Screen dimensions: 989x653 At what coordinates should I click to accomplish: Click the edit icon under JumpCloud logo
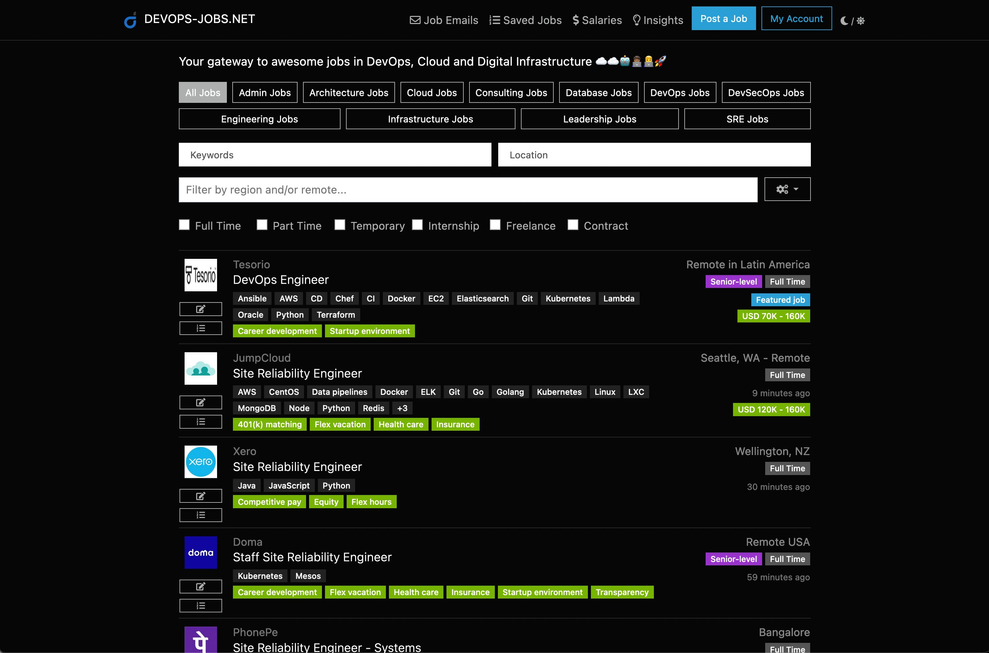(200, 402)
